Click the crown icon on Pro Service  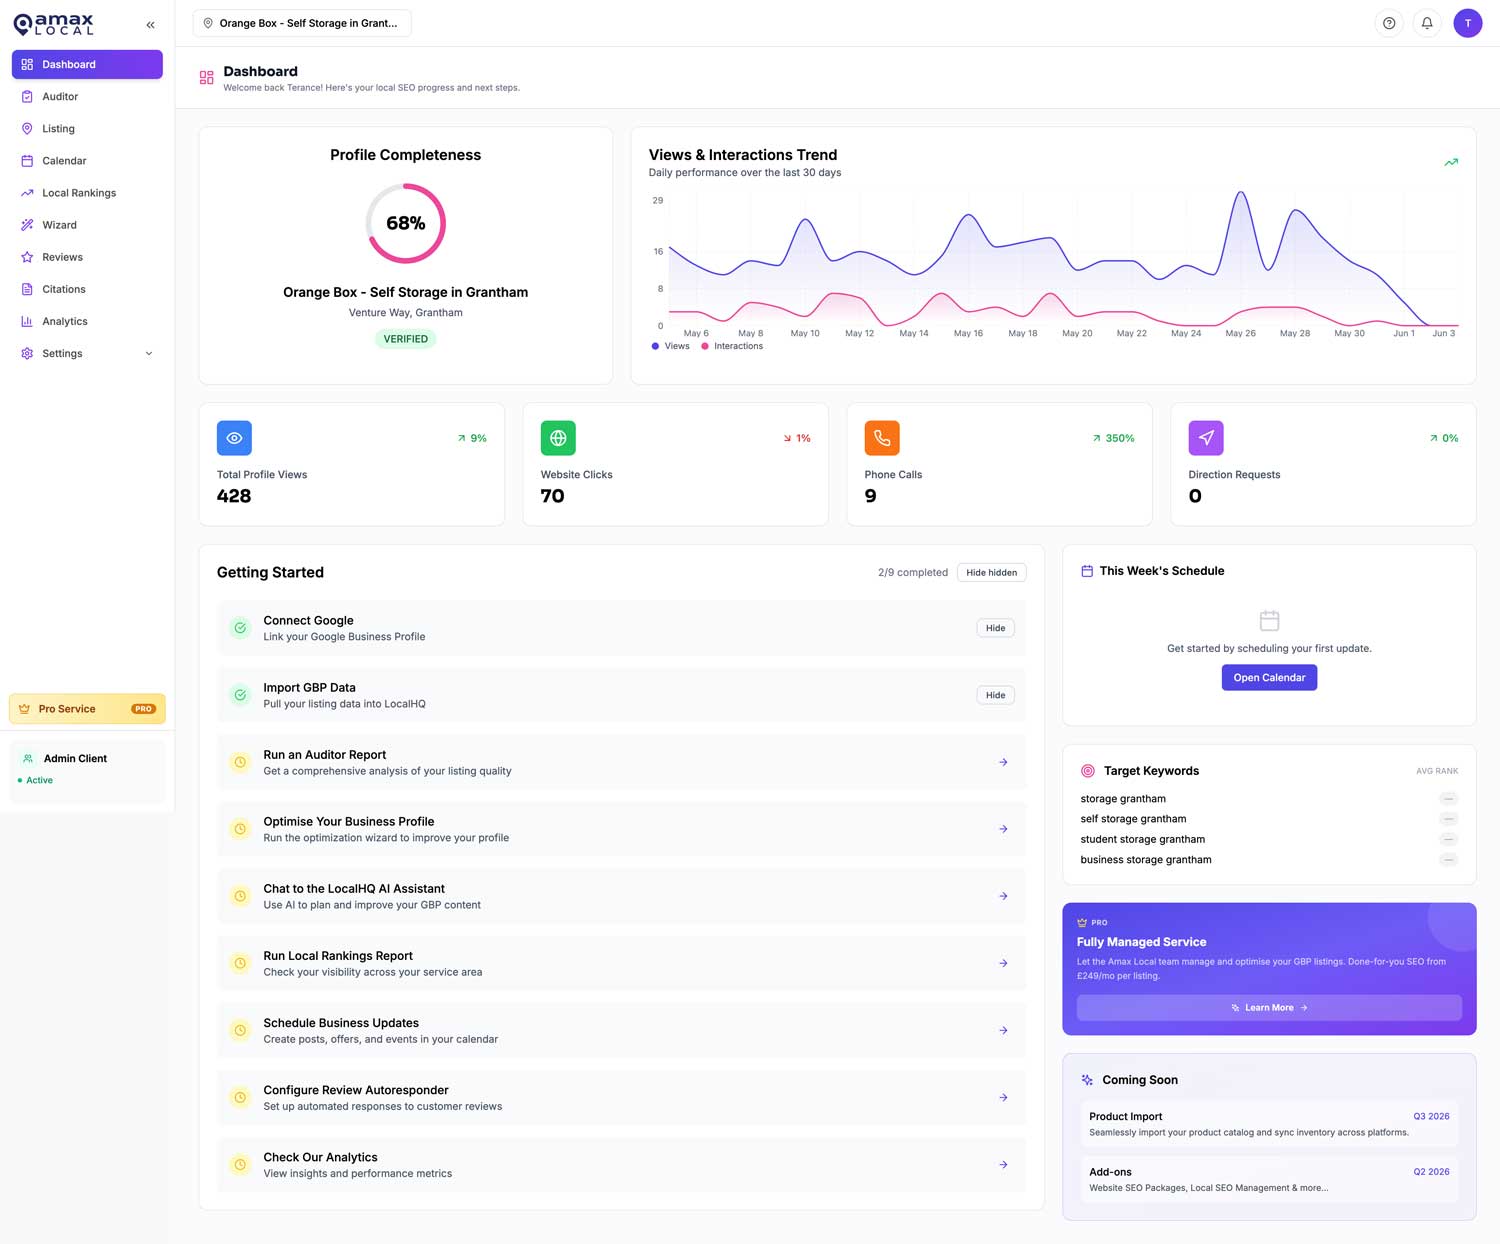coord(25,709)
